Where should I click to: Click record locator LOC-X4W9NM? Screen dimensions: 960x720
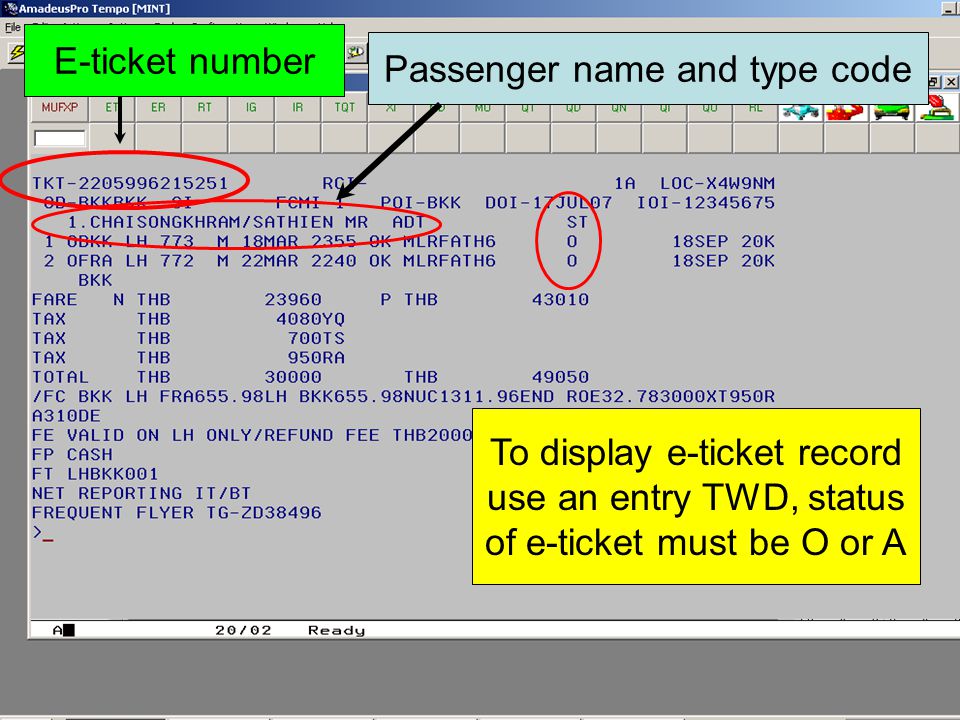718,183
